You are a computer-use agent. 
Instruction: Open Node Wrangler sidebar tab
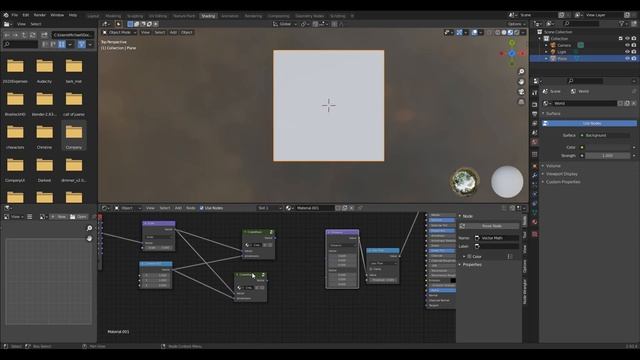click(525, 291)
